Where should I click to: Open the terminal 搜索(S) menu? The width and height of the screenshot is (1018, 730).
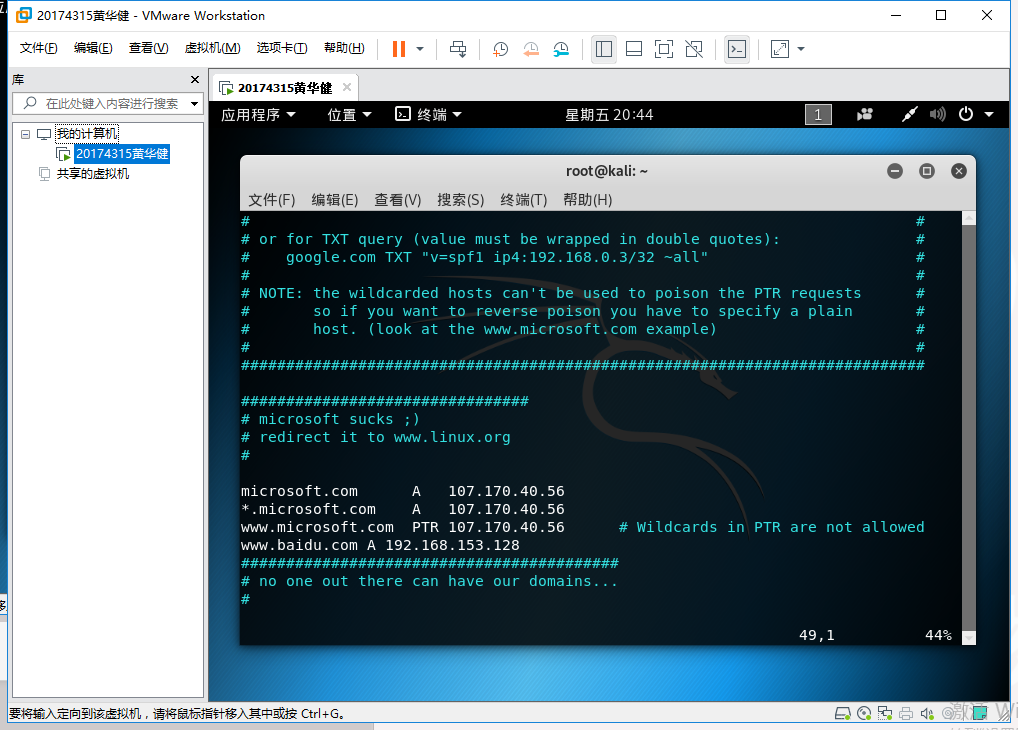click(460, 200)
